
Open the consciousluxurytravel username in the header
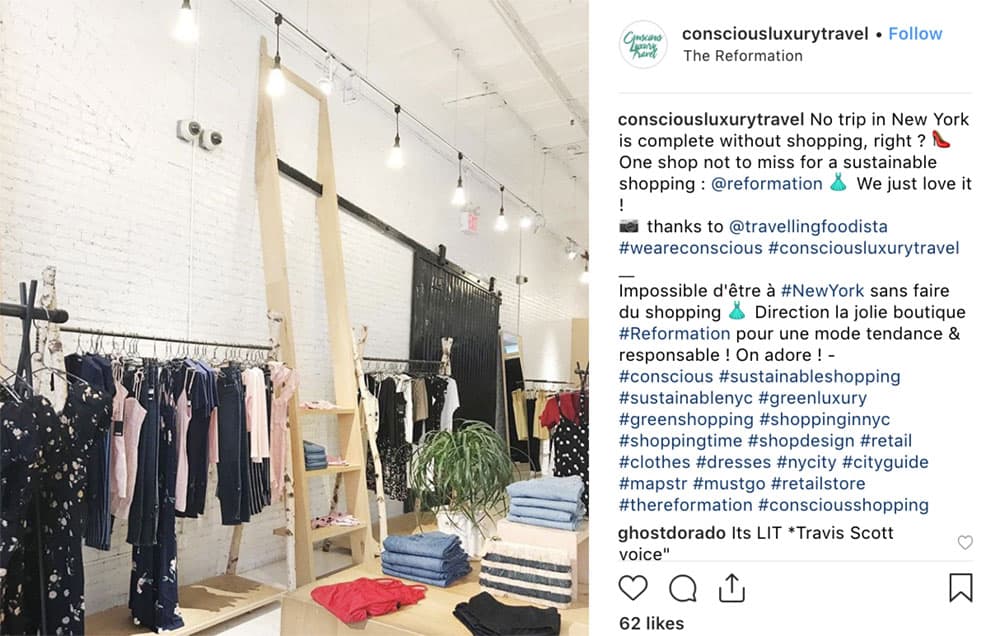[775, 34]
